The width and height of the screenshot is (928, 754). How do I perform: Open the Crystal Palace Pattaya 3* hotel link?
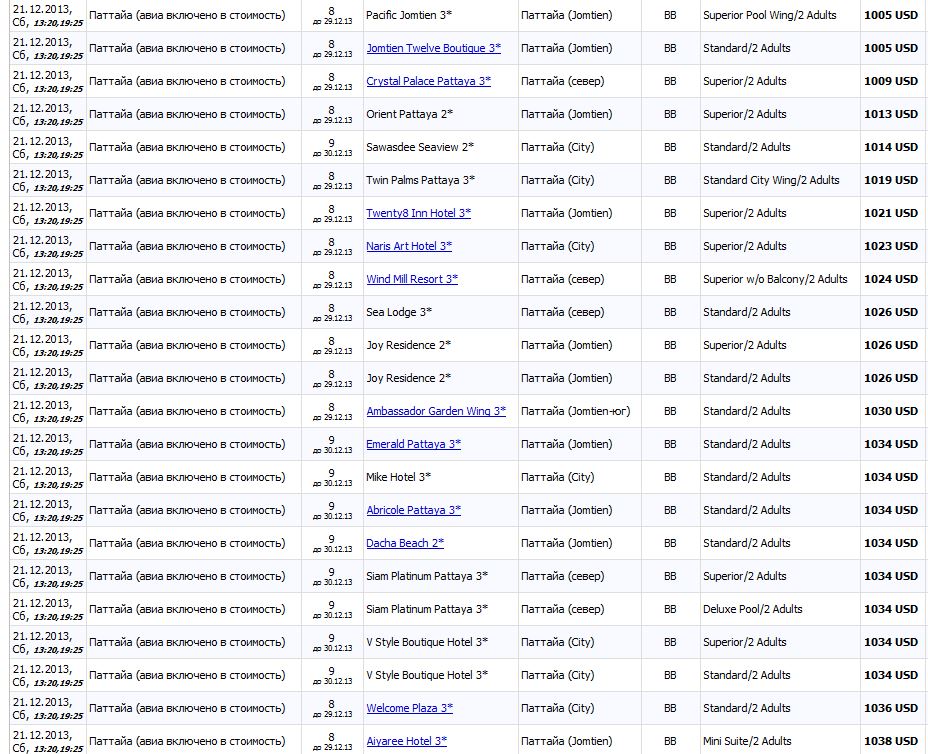pyautogui.click(x=428, y=81)
